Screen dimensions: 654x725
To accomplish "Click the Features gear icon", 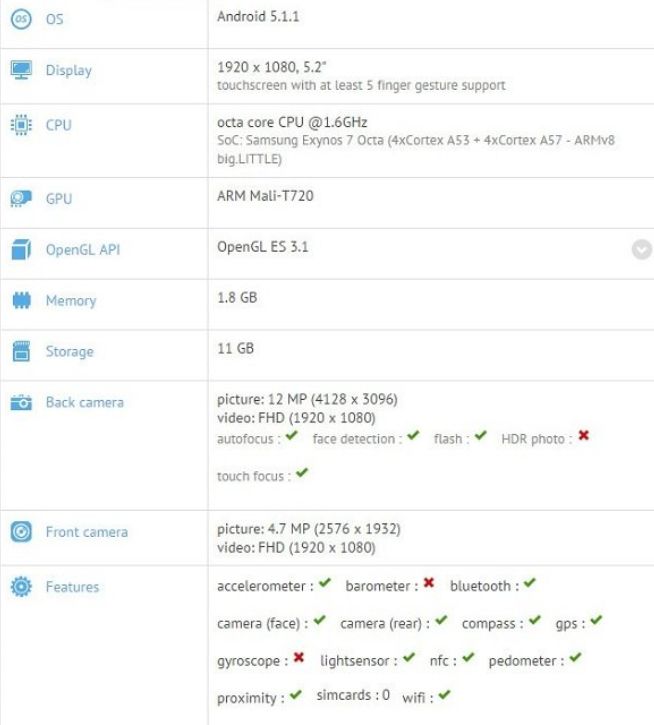I will pos(21,587).
